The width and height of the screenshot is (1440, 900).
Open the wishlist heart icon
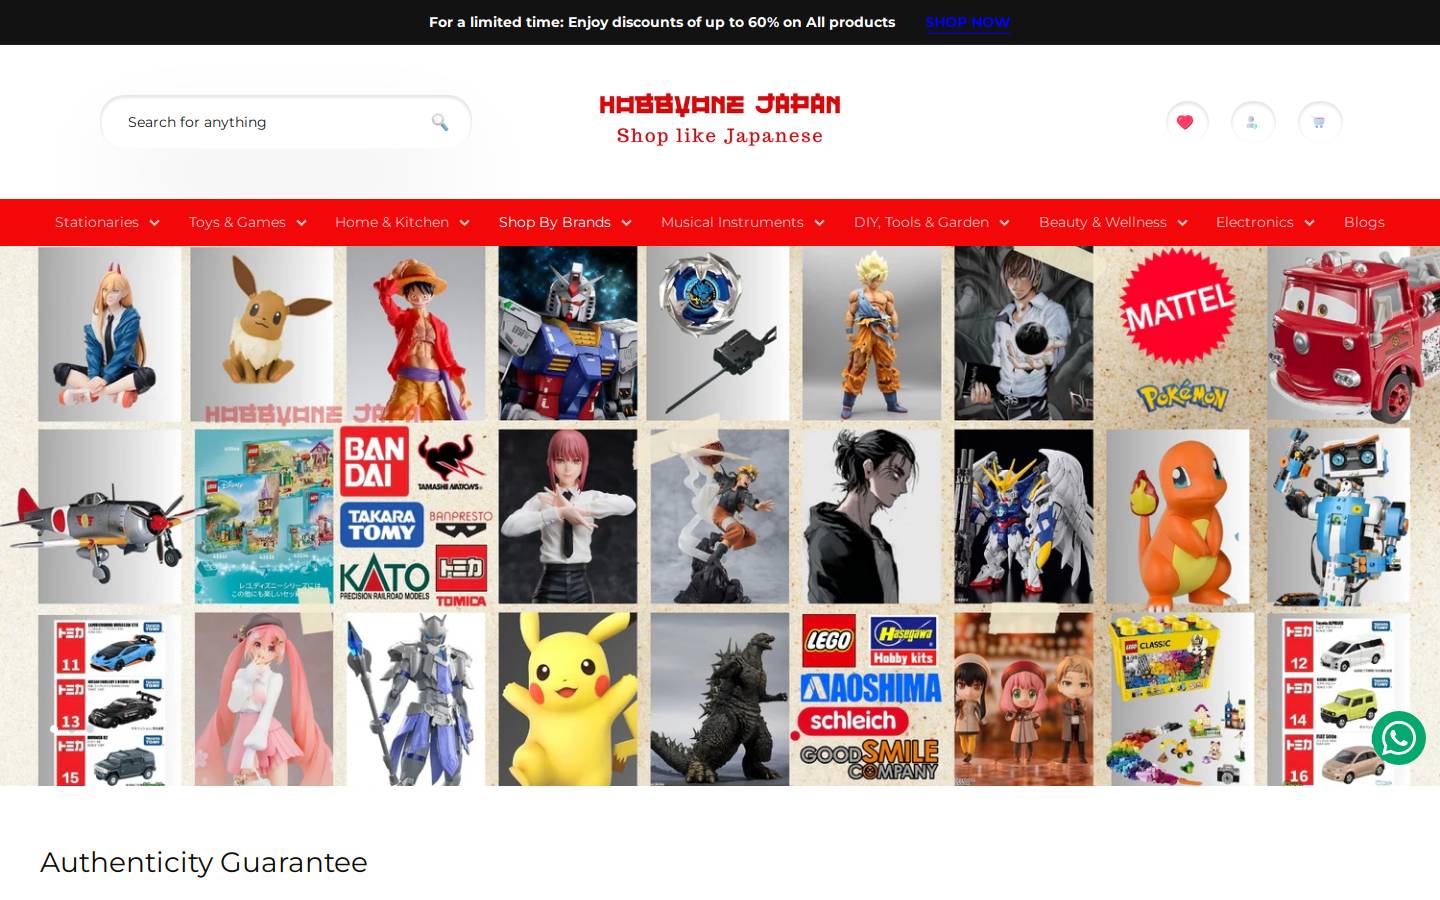pyautogui.click(x=1186, y=122)
